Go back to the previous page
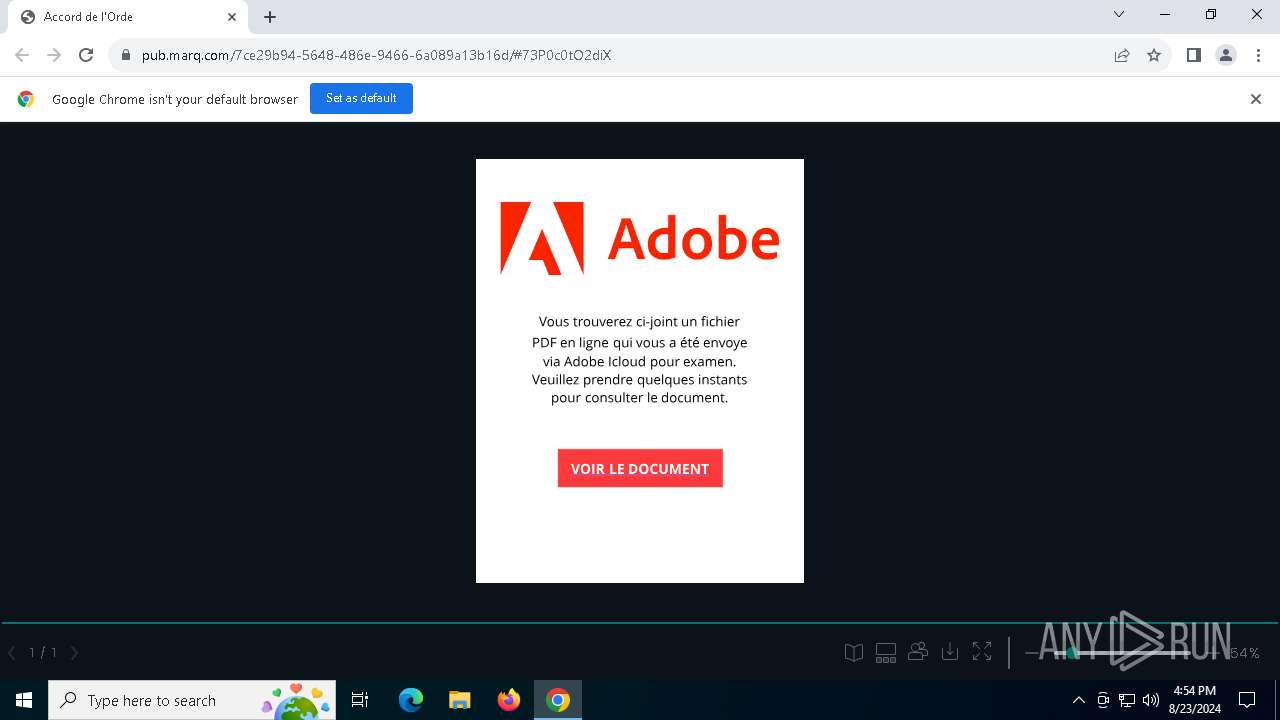The image size is (1280, 720). coord(22,55)
